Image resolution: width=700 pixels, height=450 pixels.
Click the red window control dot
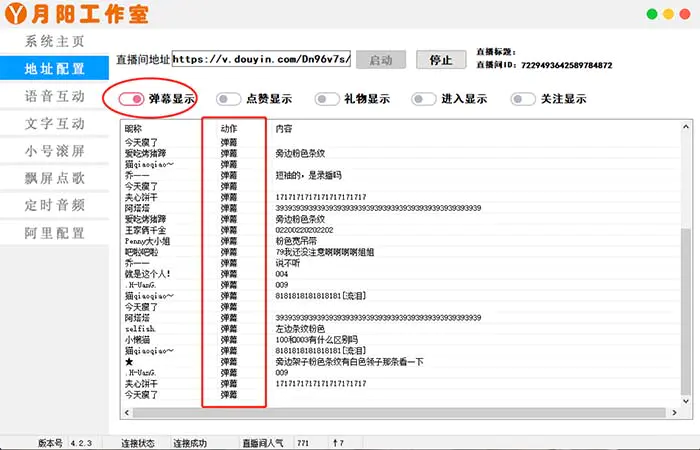tap(684, 15)
